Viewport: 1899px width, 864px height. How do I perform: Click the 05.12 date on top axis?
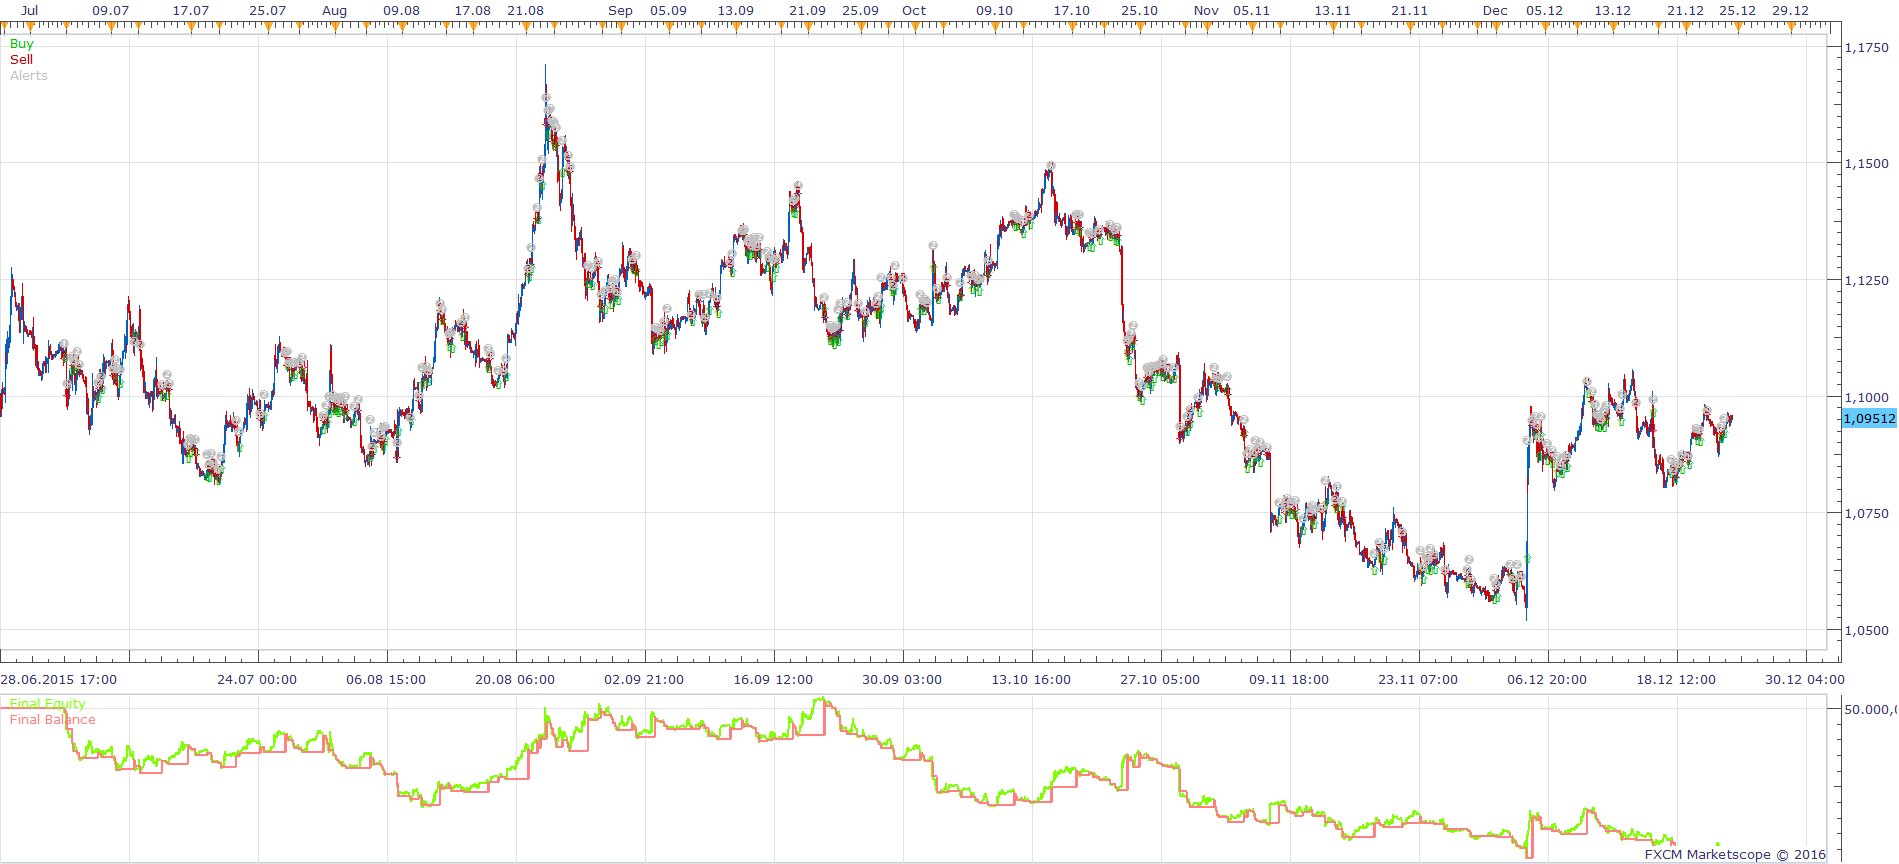pyautogui.click(x=1545, y=11)
